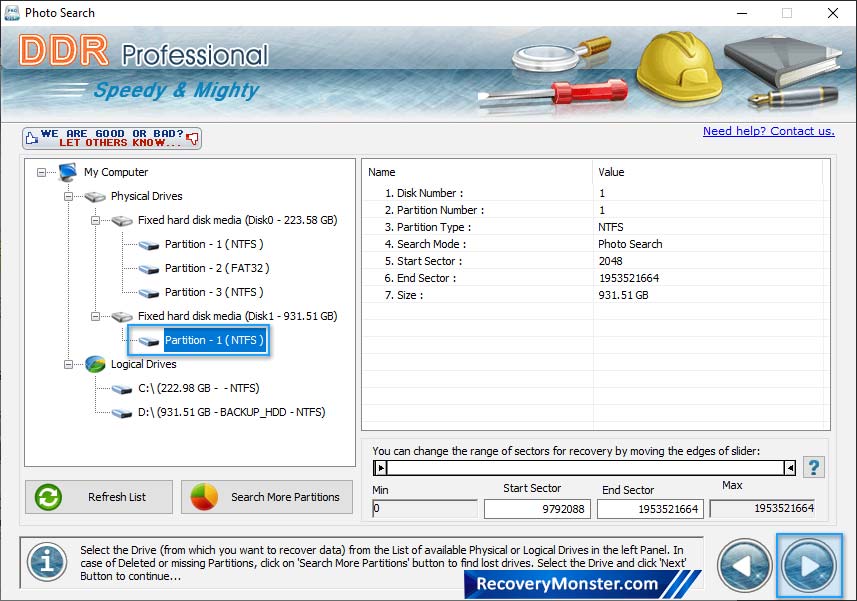This screenshot has height=601, width=857.
Task: Click icon beside Partition - 3 (NTFS)
Action: point(149,292)
